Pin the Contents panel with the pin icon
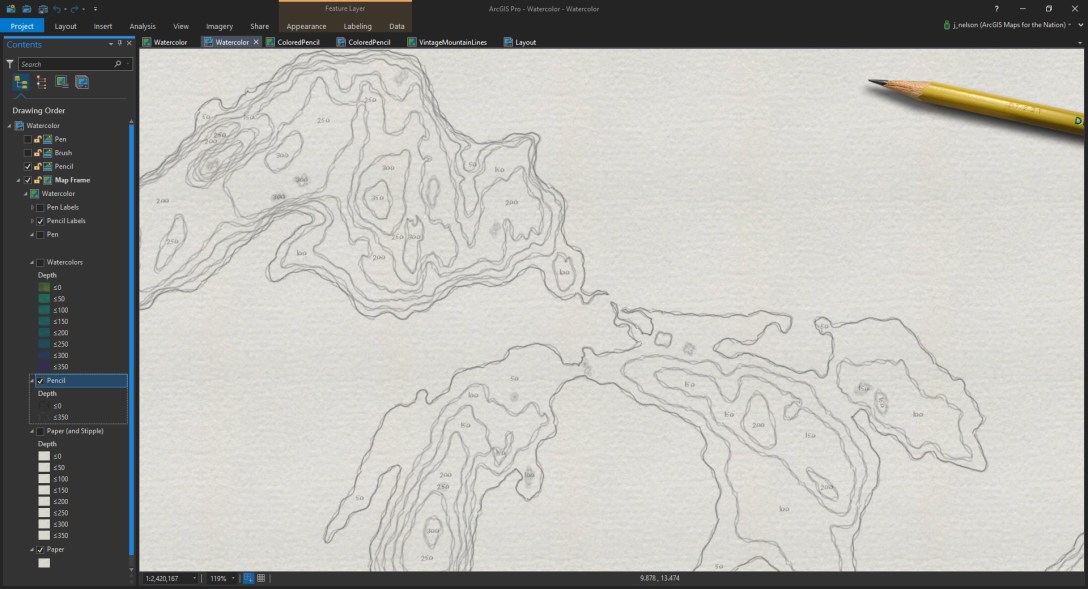 click(x=120, y=44)
